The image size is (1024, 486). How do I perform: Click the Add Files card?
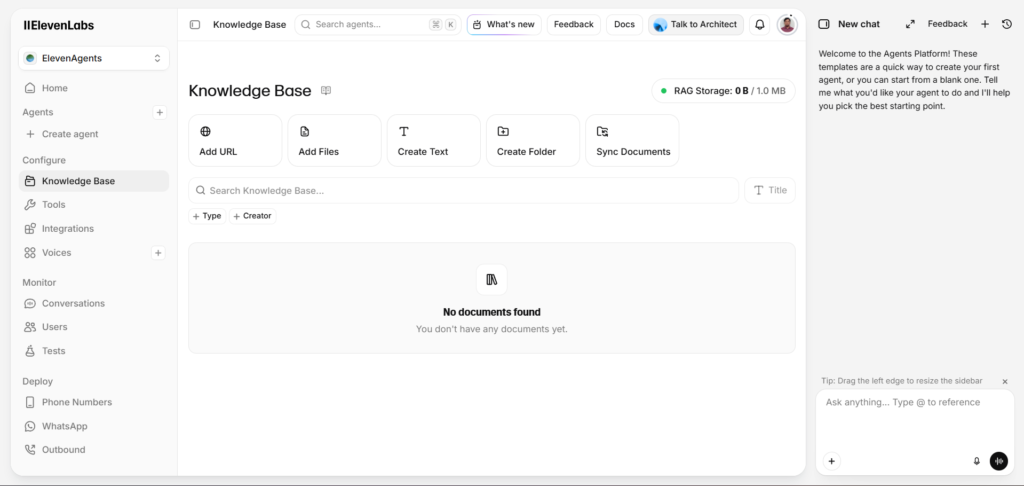pyautogui.click(x=334, y=140)
